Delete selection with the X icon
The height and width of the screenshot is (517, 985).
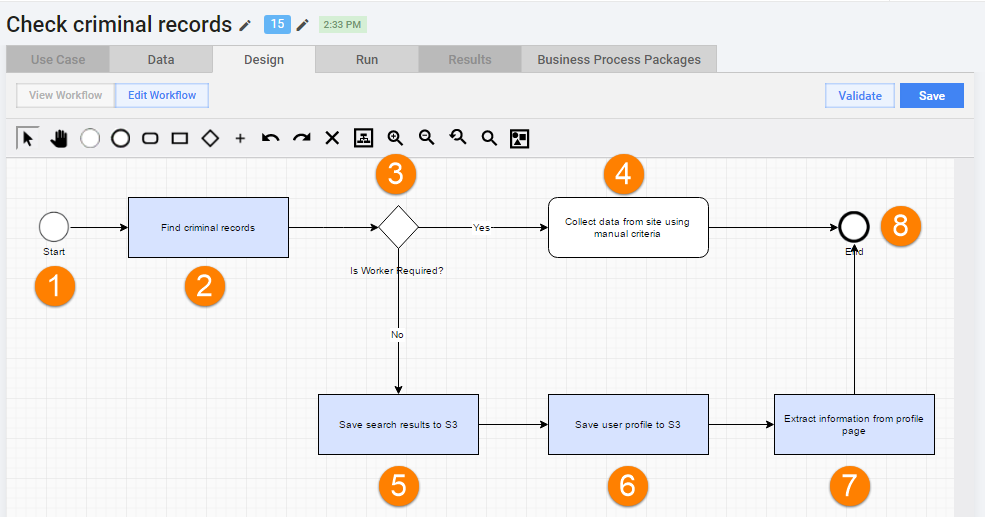tap(332, 138)
